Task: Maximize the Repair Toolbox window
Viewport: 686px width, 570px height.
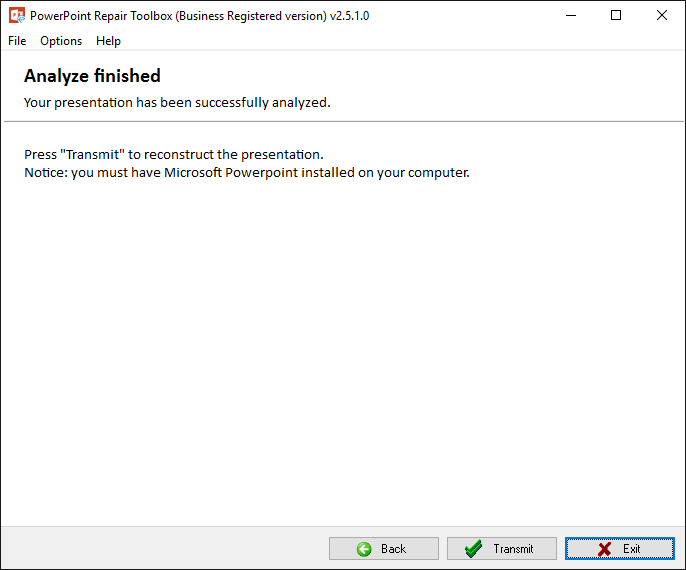Action: click(x=616, y=16)
